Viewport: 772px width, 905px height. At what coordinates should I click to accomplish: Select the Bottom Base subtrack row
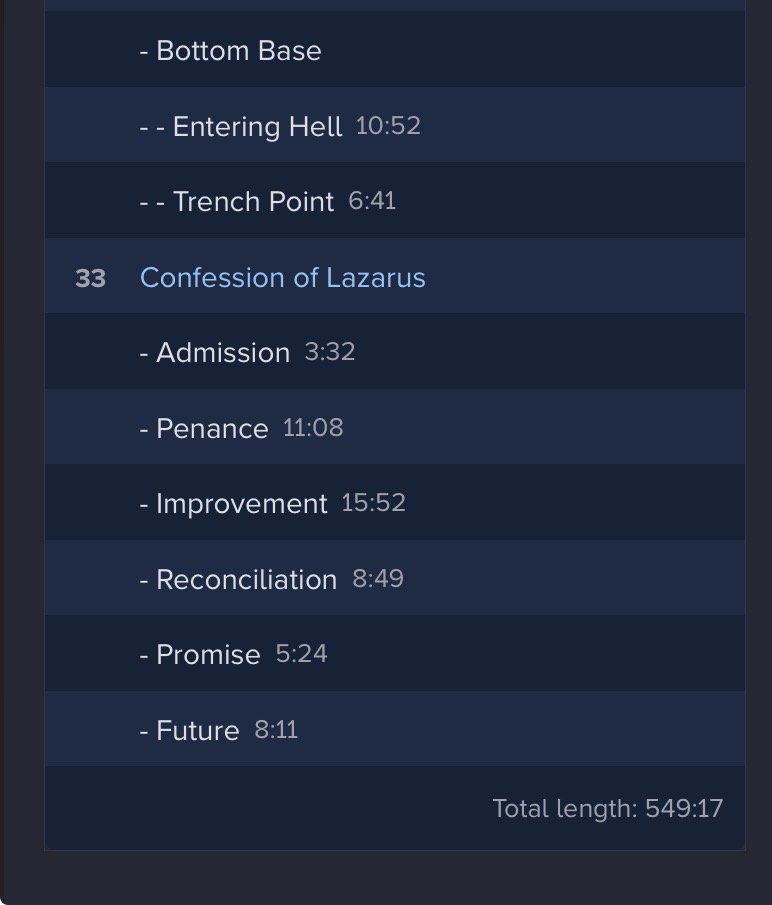[x=231, y=50]
